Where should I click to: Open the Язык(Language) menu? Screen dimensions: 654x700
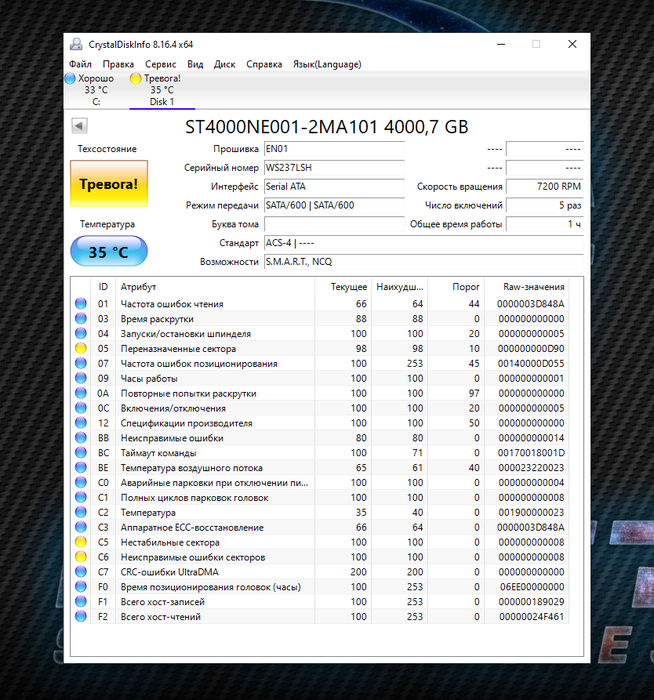(326, 64)
